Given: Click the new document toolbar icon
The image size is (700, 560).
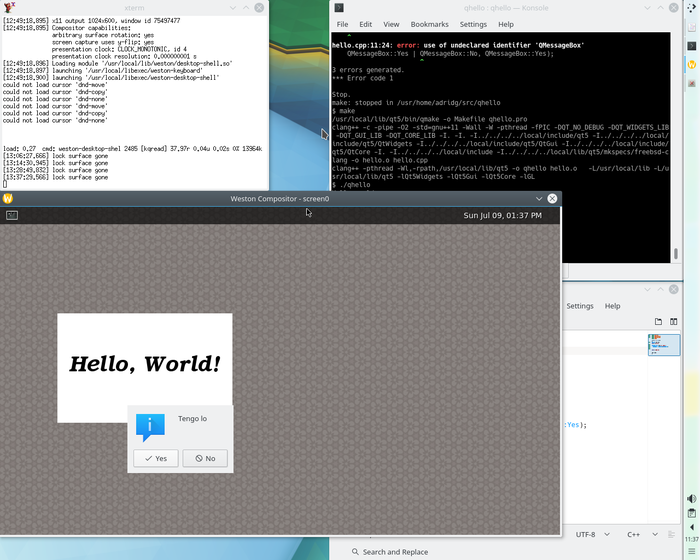Looking at the screenshot, I should [x=659, y=321].
